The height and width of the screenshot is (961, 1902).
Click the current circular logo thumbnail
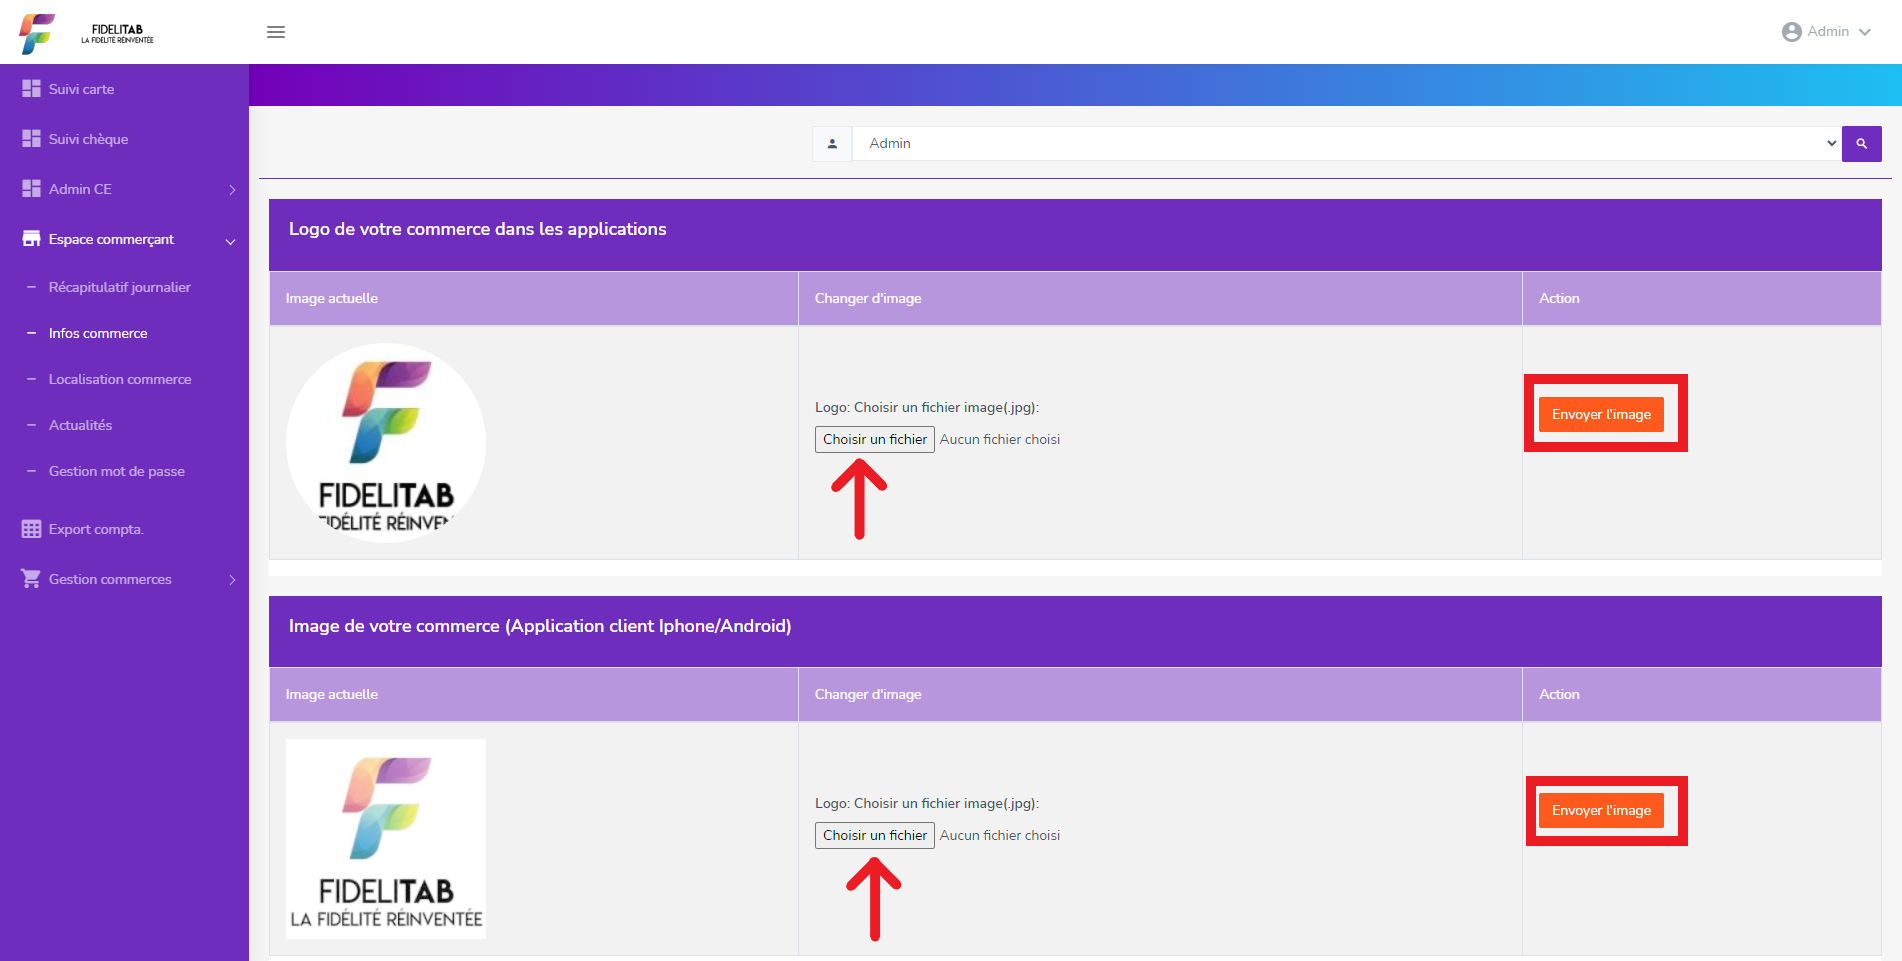pos(386,443)
